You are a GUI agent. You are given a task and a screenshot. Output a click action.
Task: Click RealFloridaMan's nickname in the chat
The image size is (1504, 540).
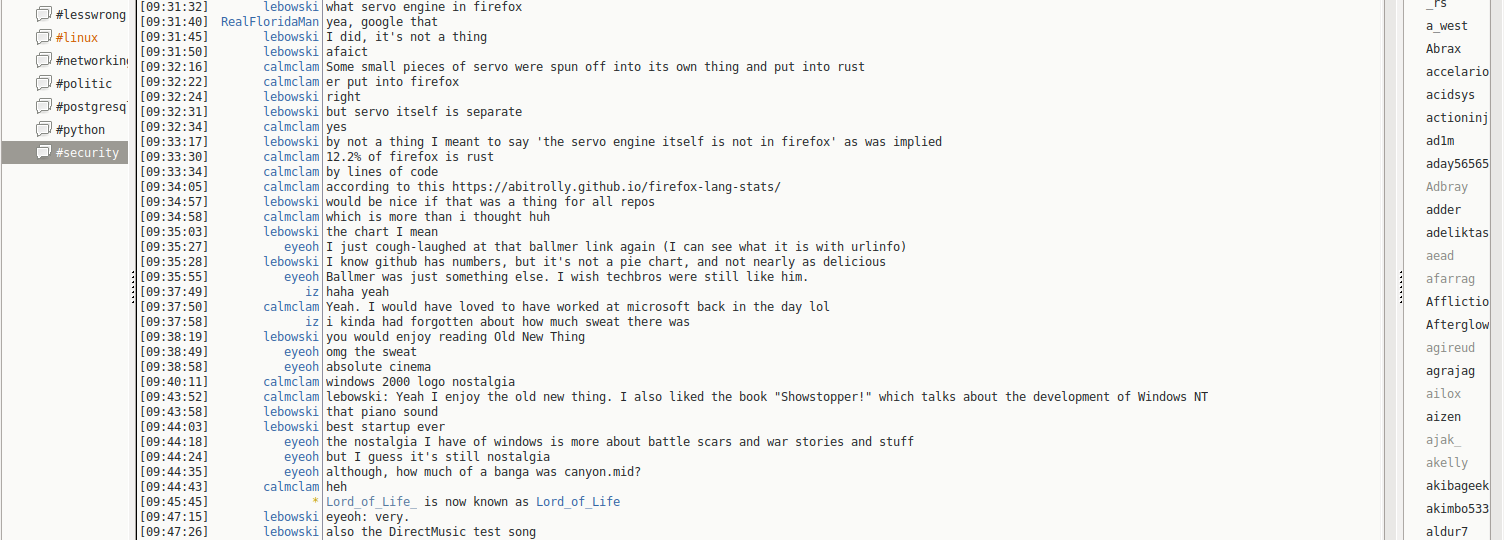(x=270, y=22)
